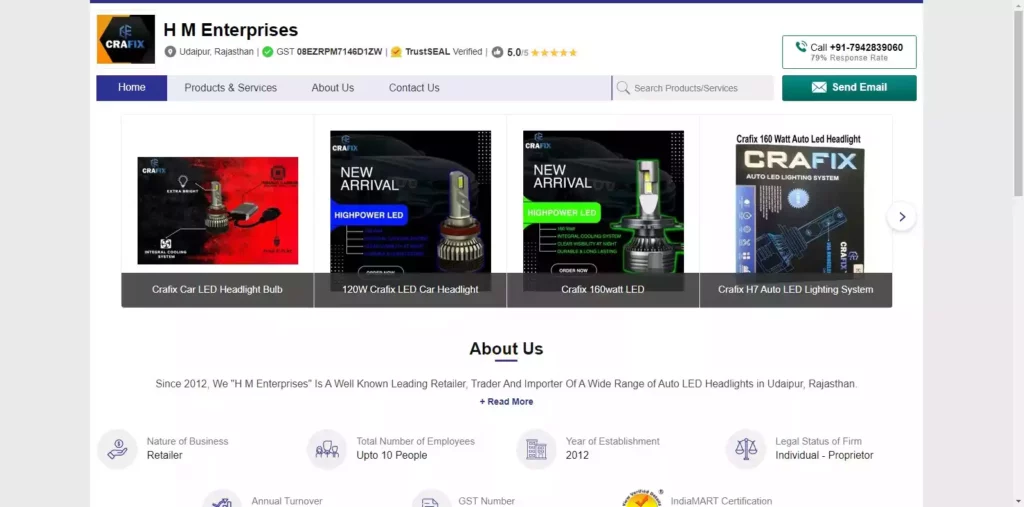Click the thumbs-up rating icon
The height and width of the screenshot is (507, 1024).
[x=498, y=52]
